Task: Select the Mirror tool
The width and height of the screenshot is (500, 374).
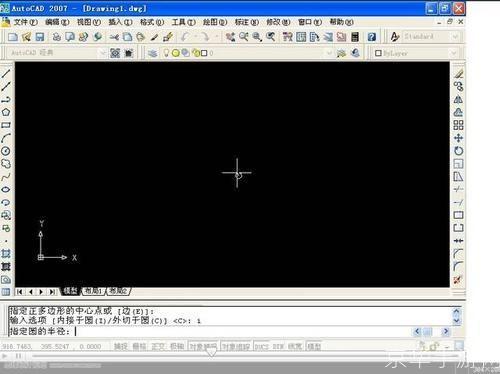Action: (x=459, y=99)
